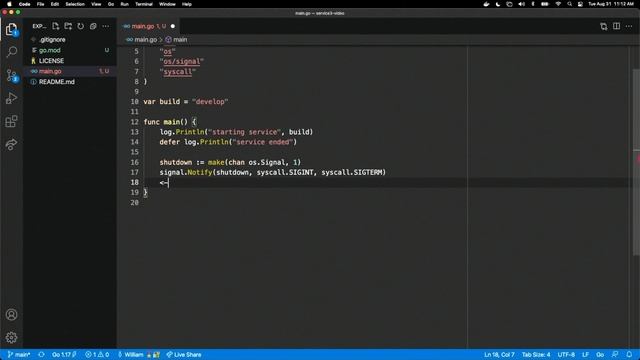Open Run and Debug view
The image size is (640, 360).
[11, 98]
